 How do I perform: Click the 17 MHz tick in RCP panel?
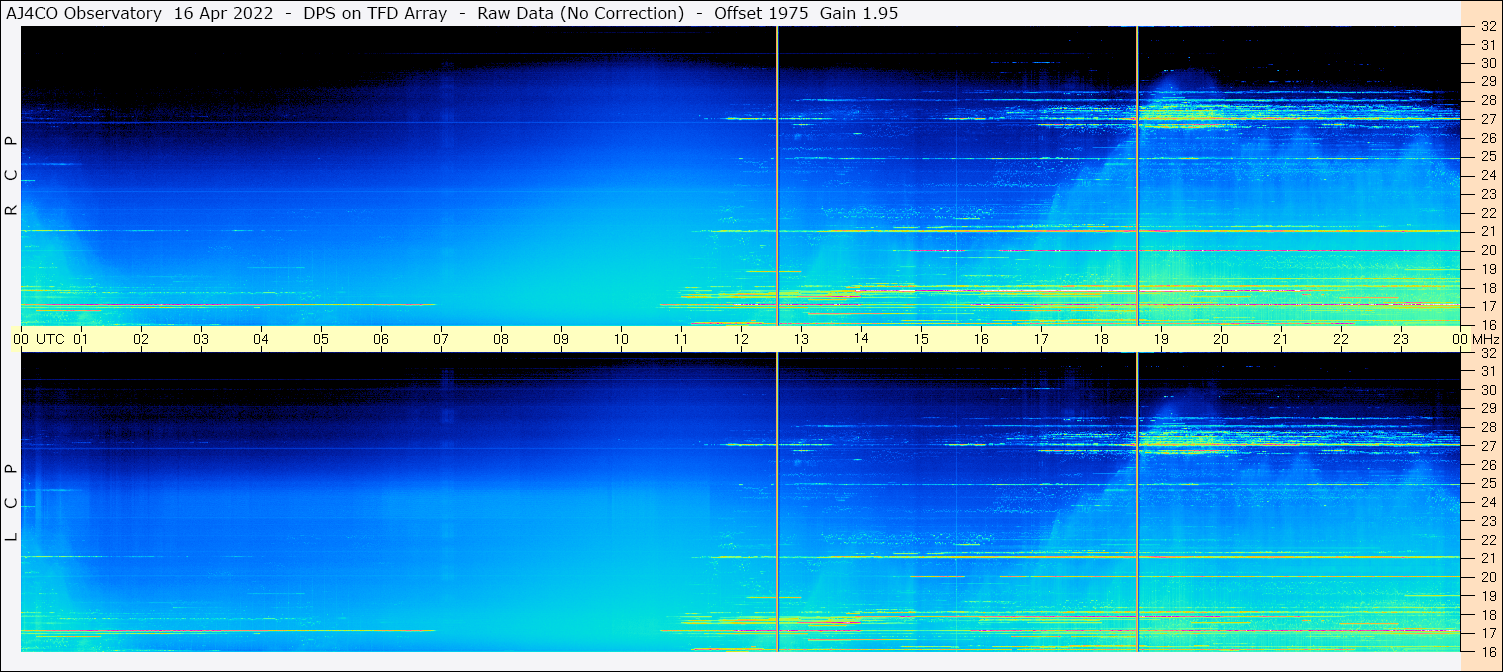(x=1487, y=306)
